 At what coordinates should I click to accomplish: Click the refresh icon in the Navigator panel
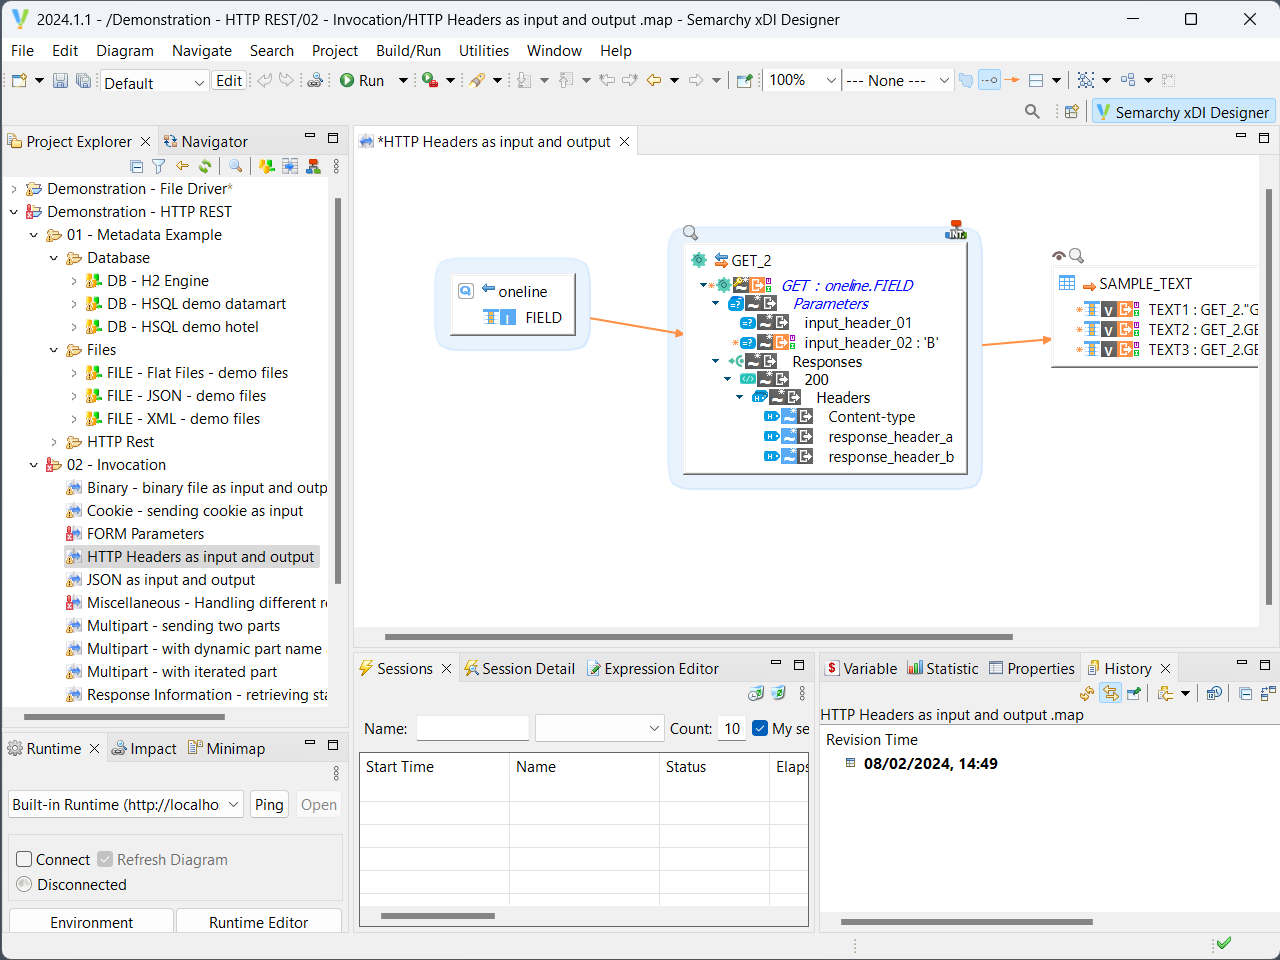(x=204, y=166)
